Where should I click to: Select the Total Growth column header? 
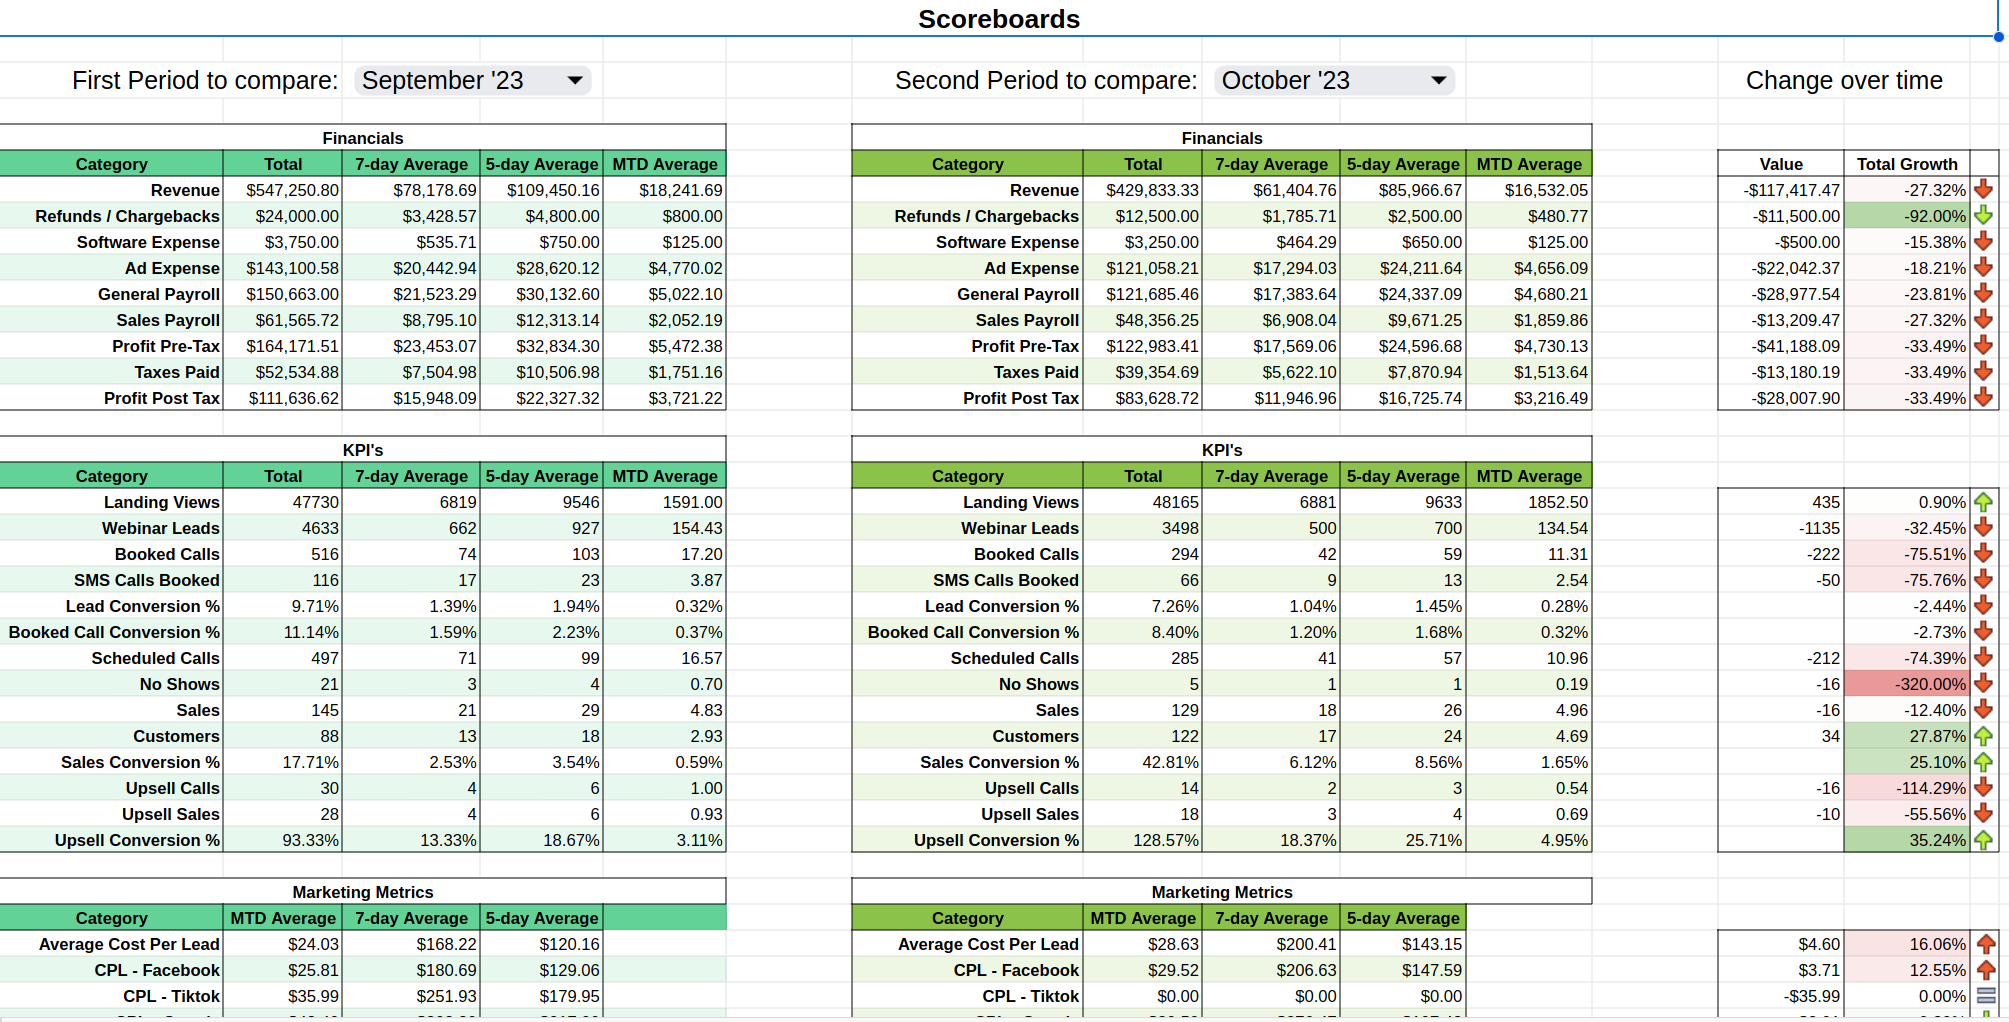tap(1906, 164)
